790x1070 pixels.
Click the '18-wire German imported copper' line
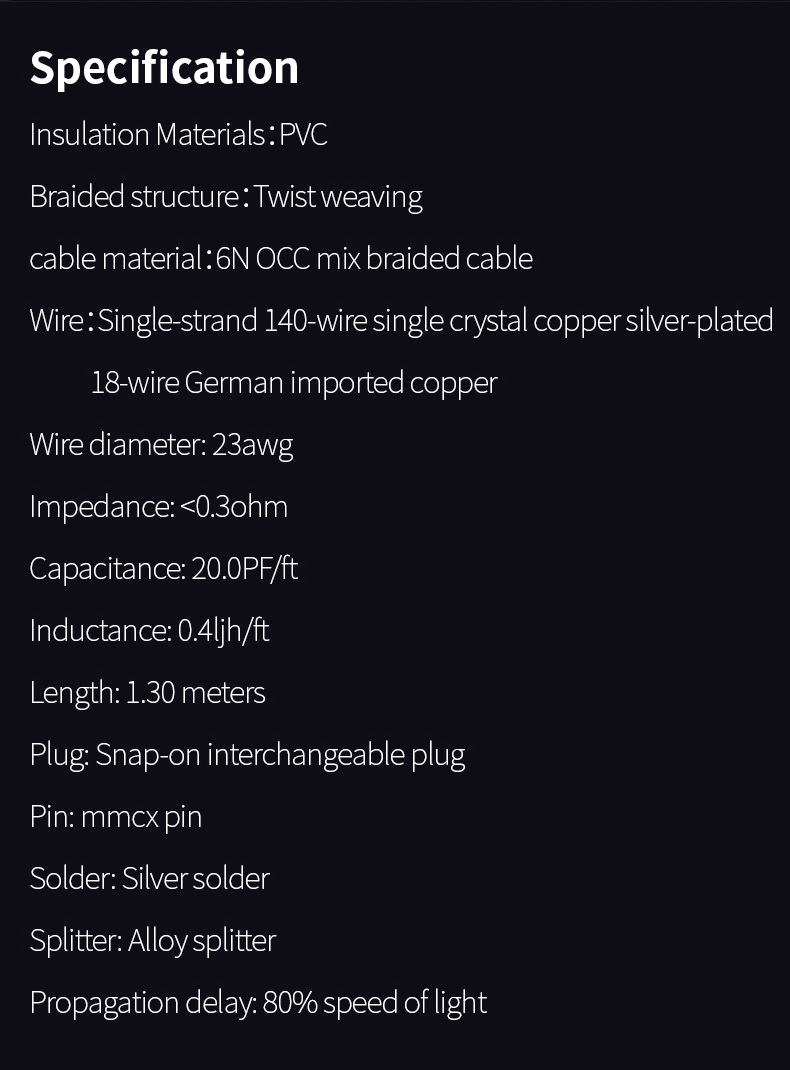point(294,382)
